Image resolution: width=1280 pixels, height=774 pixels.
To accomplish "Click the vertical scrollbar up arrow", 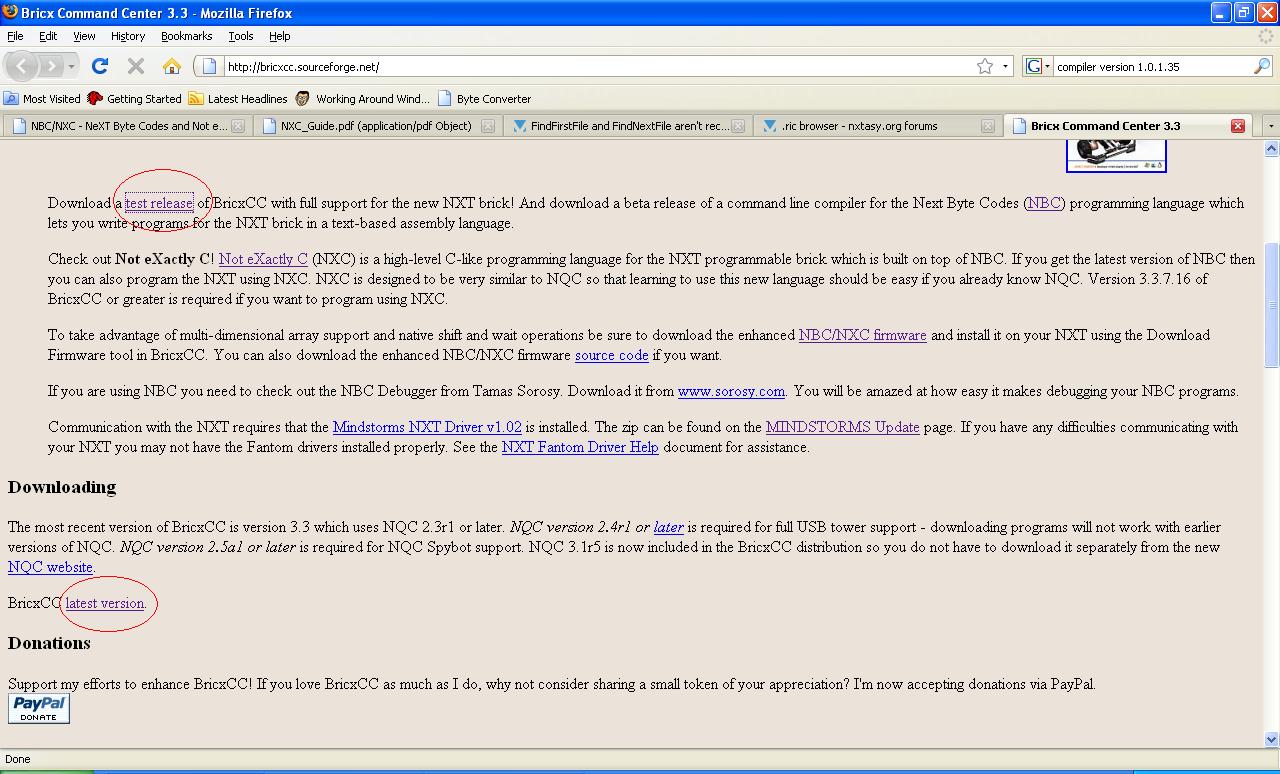I will point(1272,149).
